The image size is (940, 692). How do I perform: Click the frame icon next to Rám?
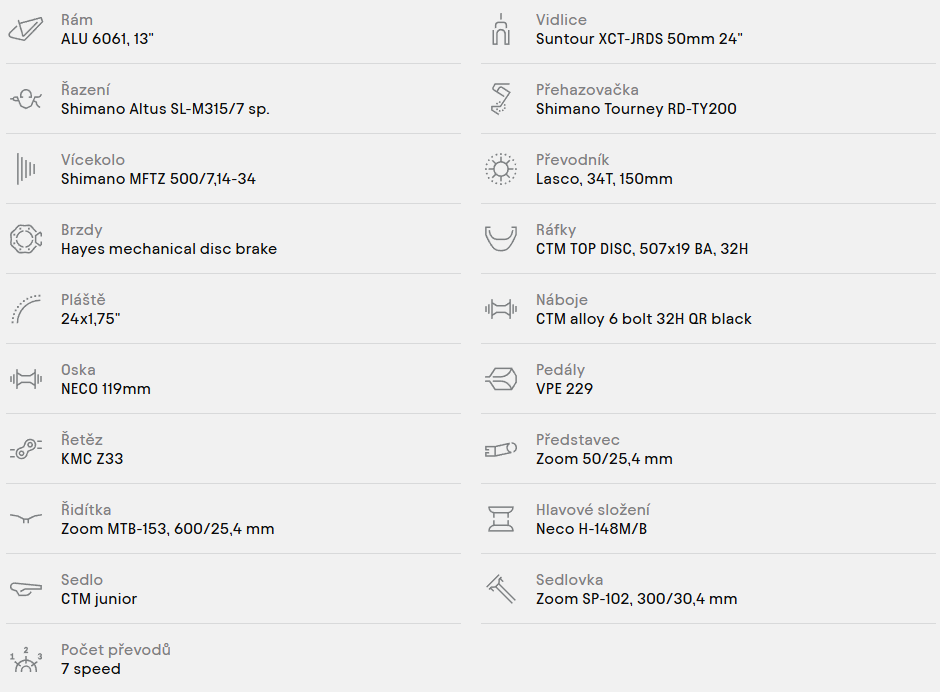click(26, 29)
